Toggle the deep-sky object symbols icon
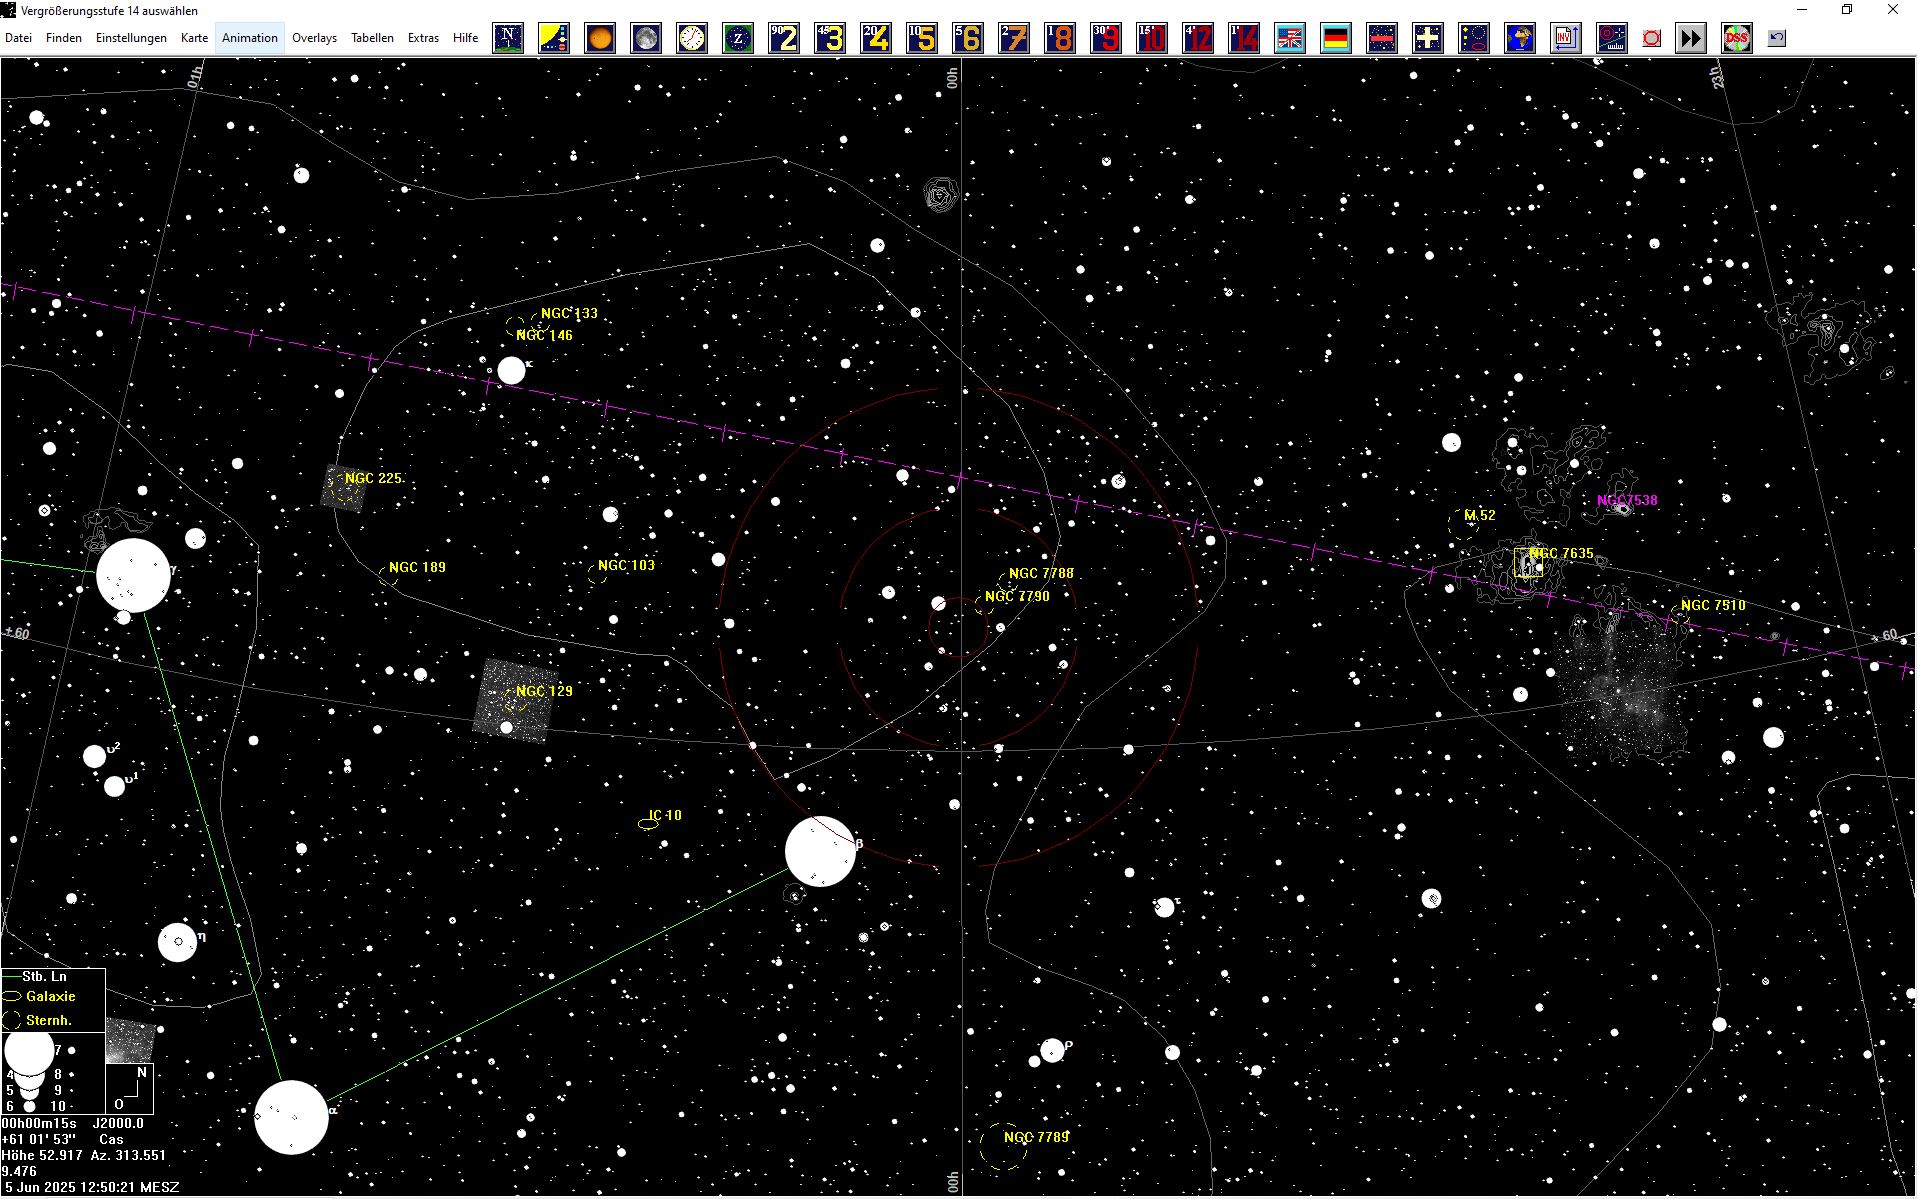Screen dimensions: 1918x1199 pyautogui.click(x=1474, y=38)
